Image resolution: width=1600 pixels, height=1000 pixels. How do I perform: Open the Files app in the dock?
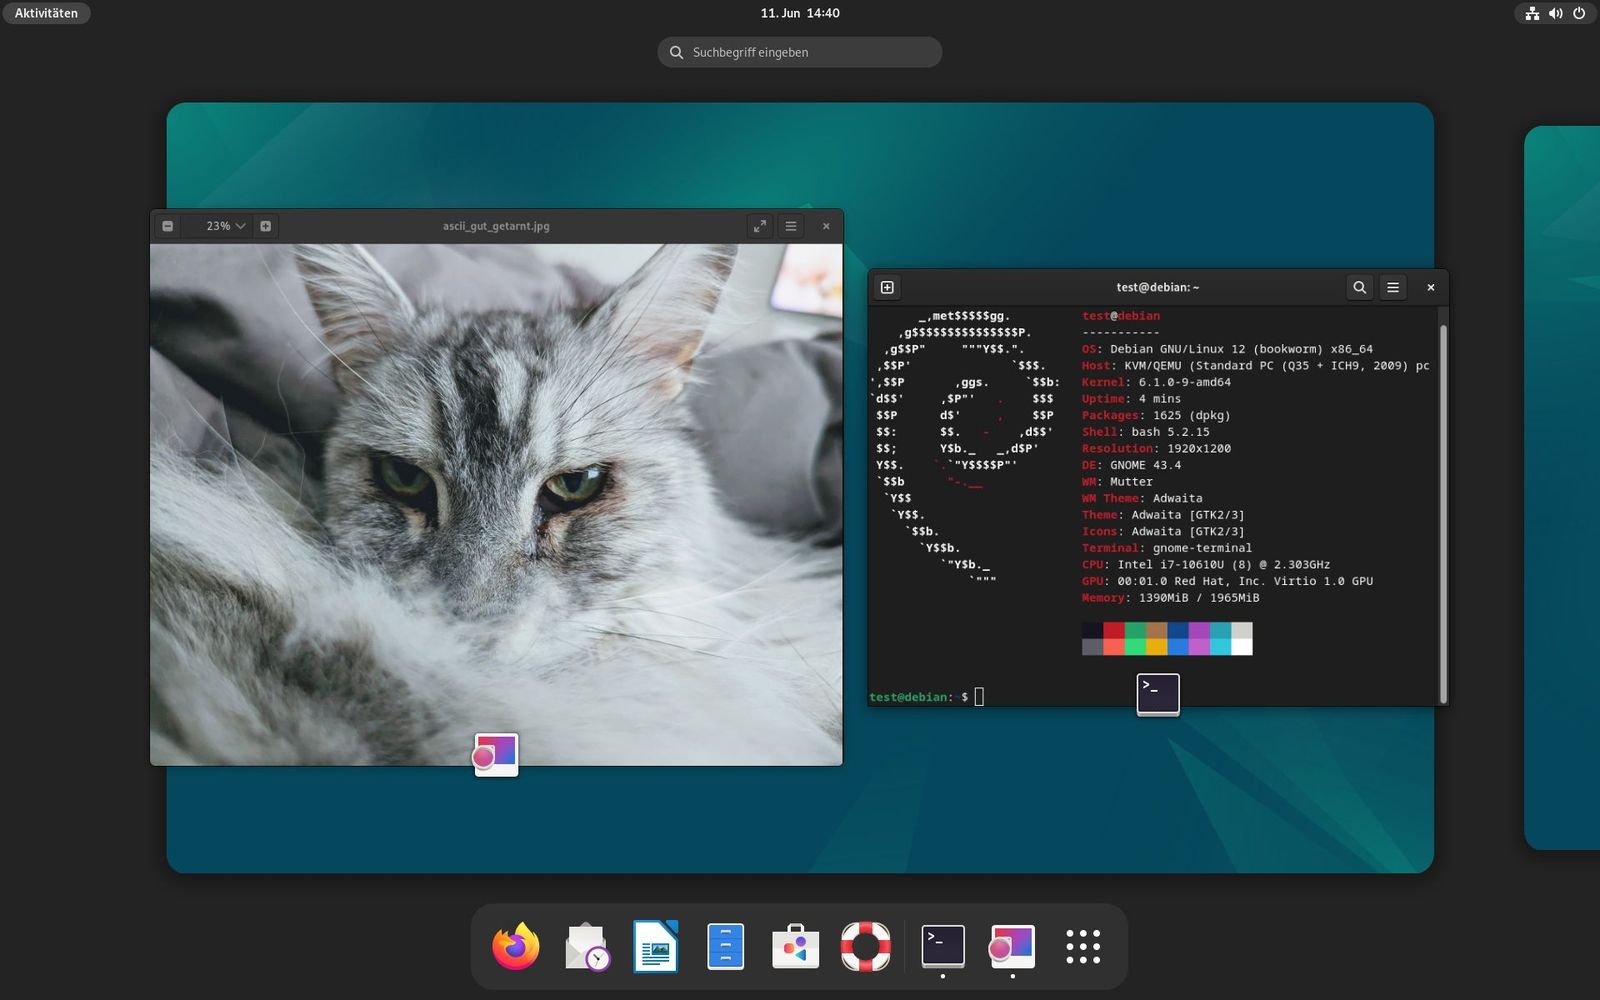pos(726,943)
